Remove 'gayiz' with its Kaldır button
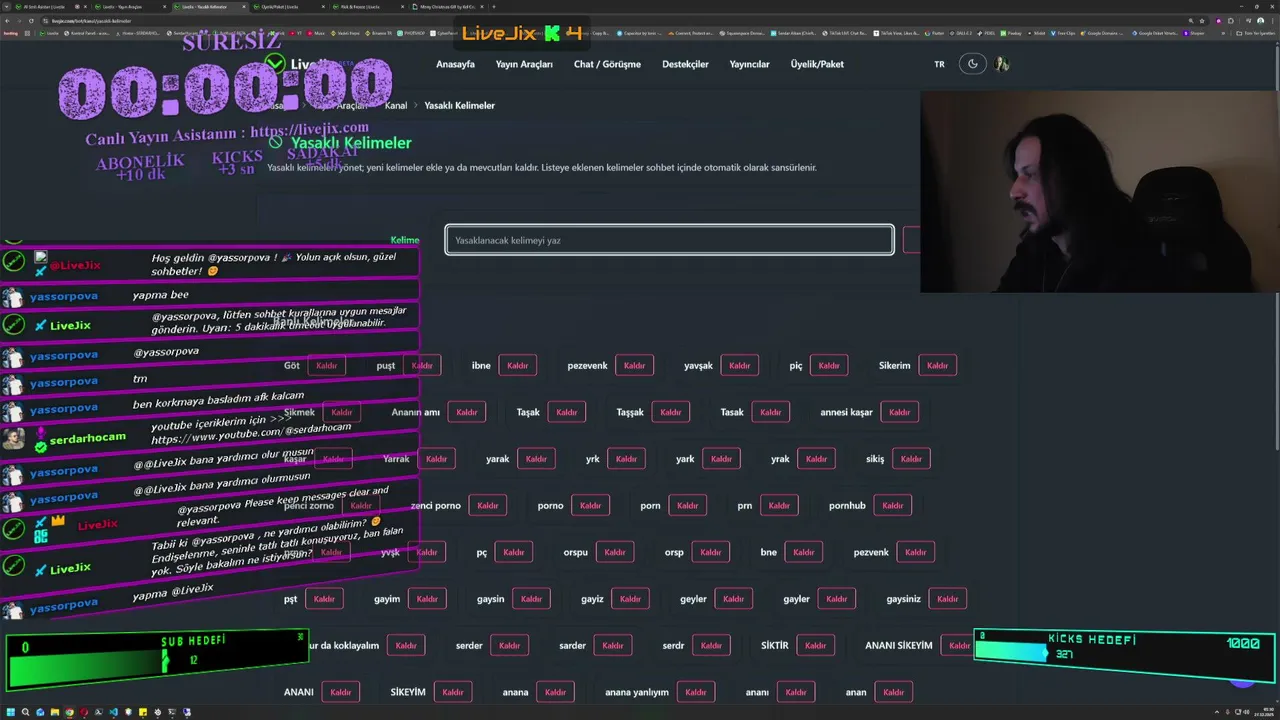 [x=630, y=599]
